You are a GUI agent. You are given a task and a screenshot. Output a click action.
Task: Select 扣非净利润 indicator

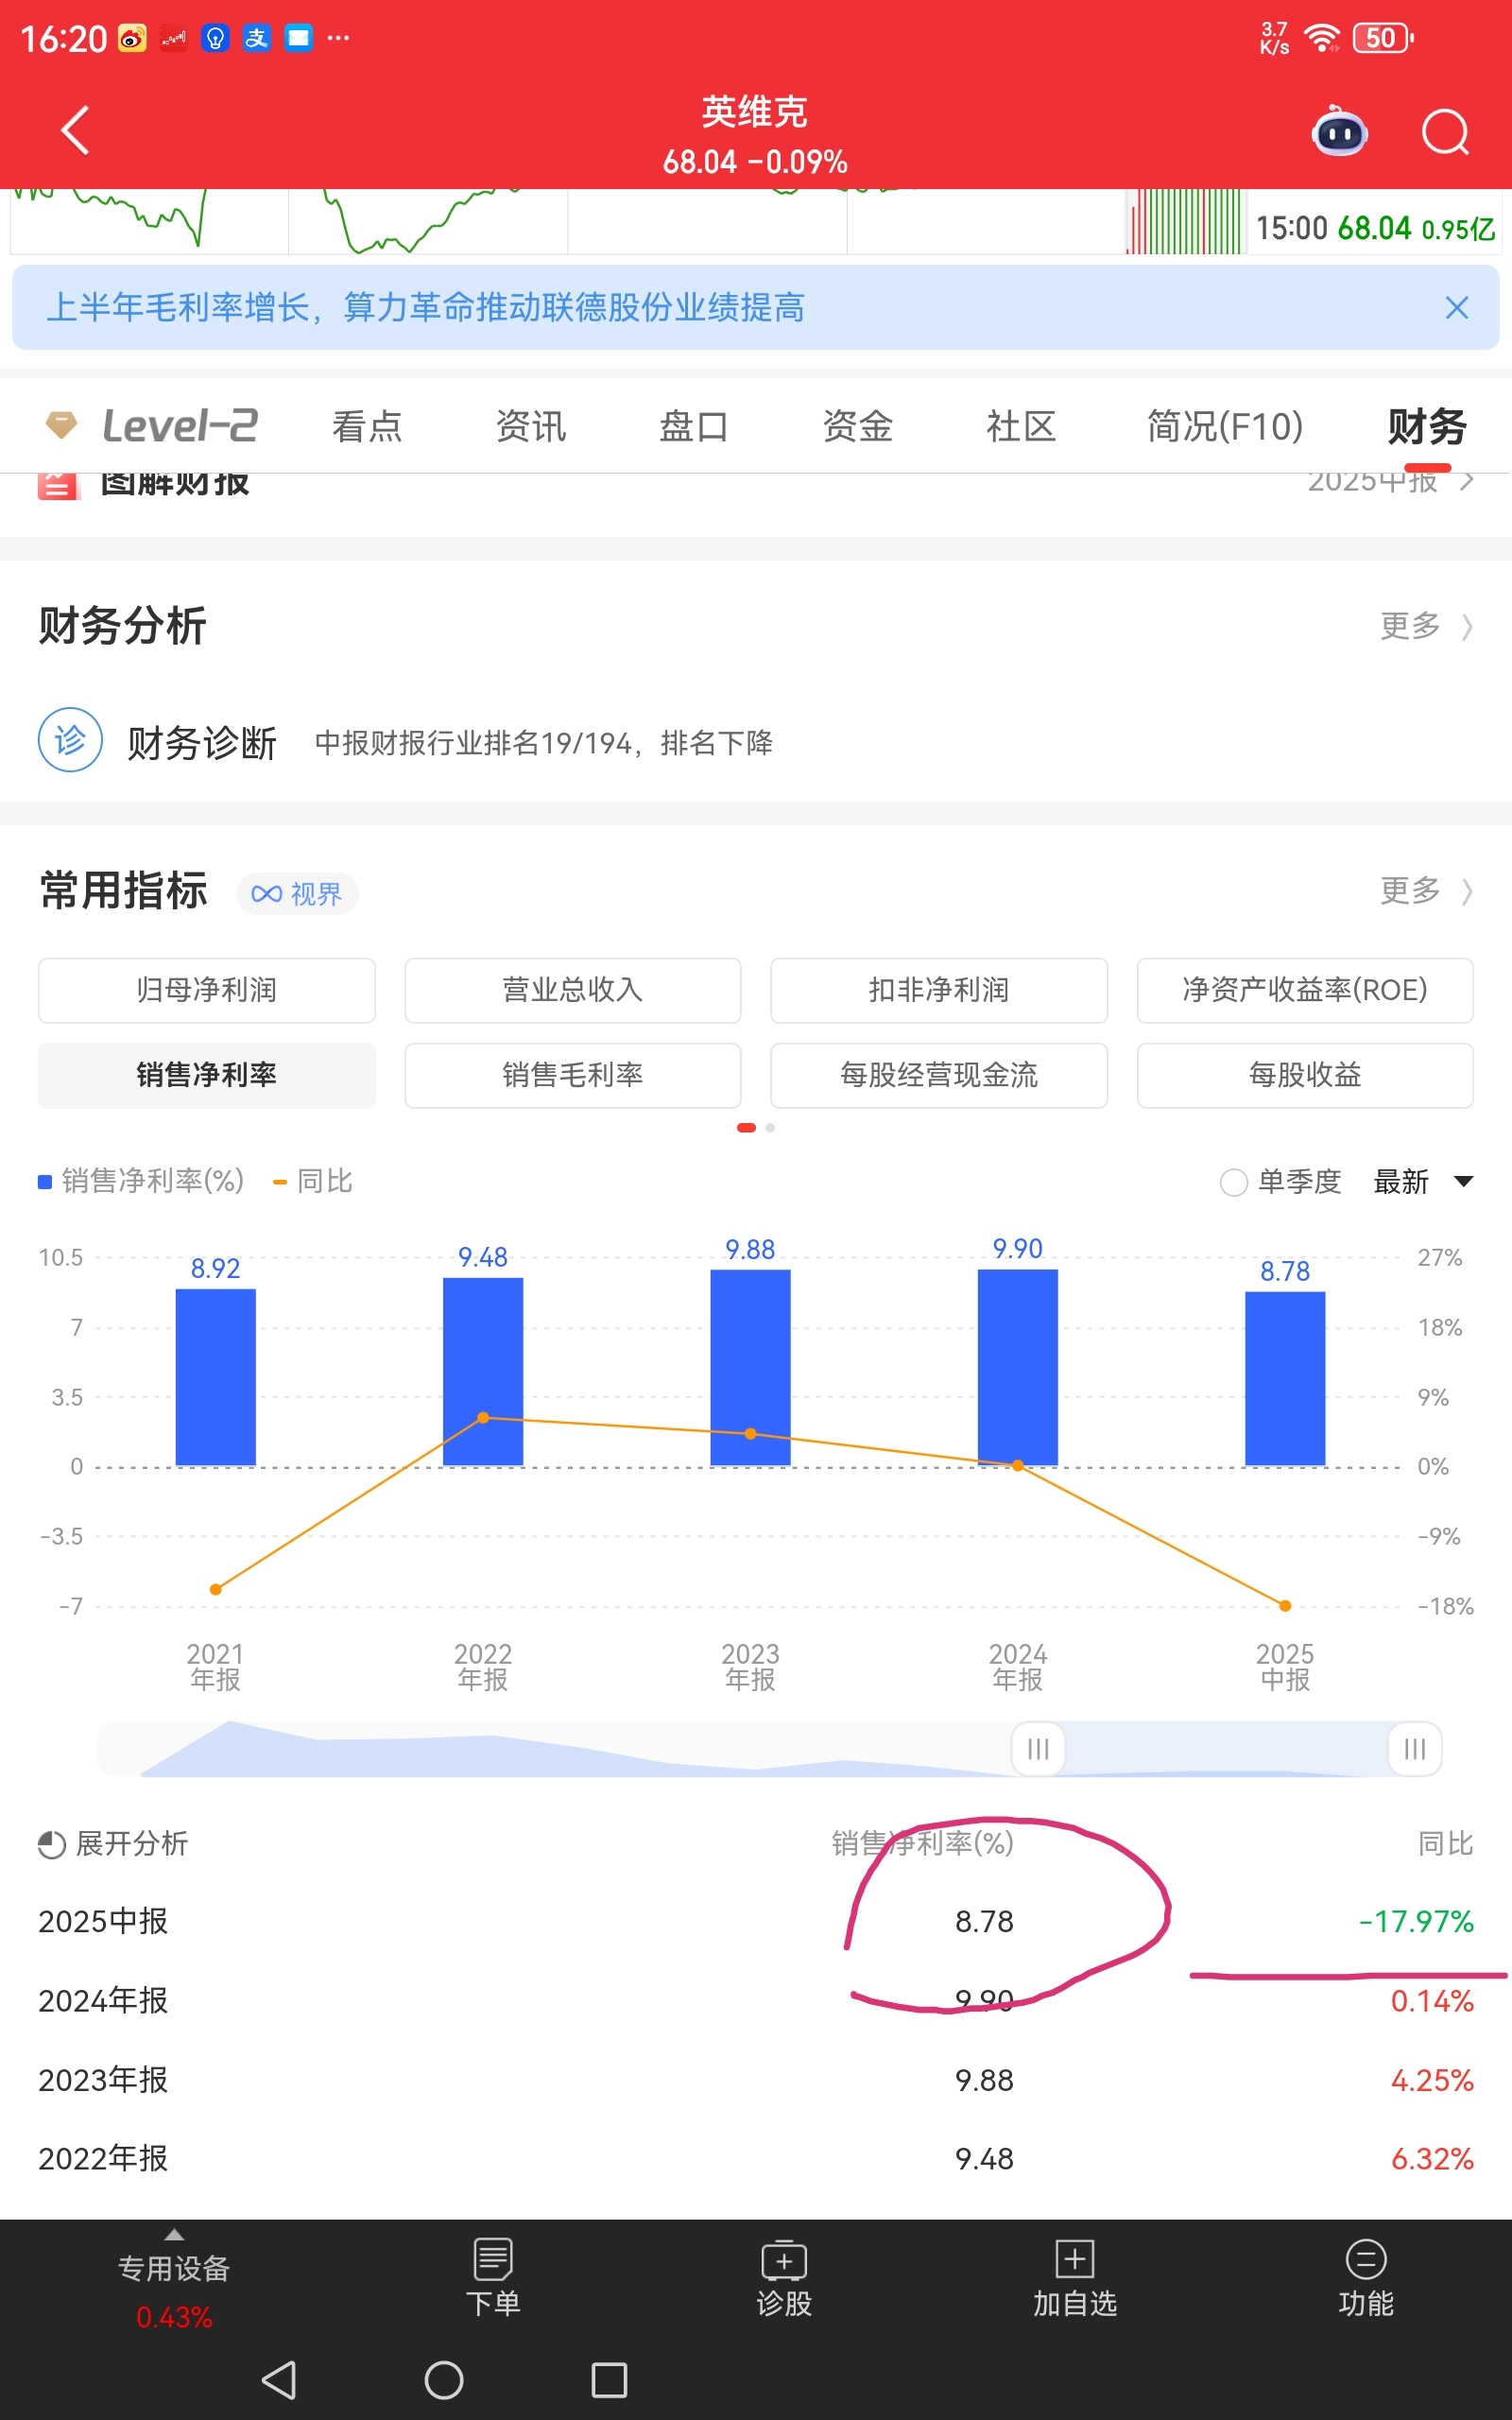tap(939, 990)
